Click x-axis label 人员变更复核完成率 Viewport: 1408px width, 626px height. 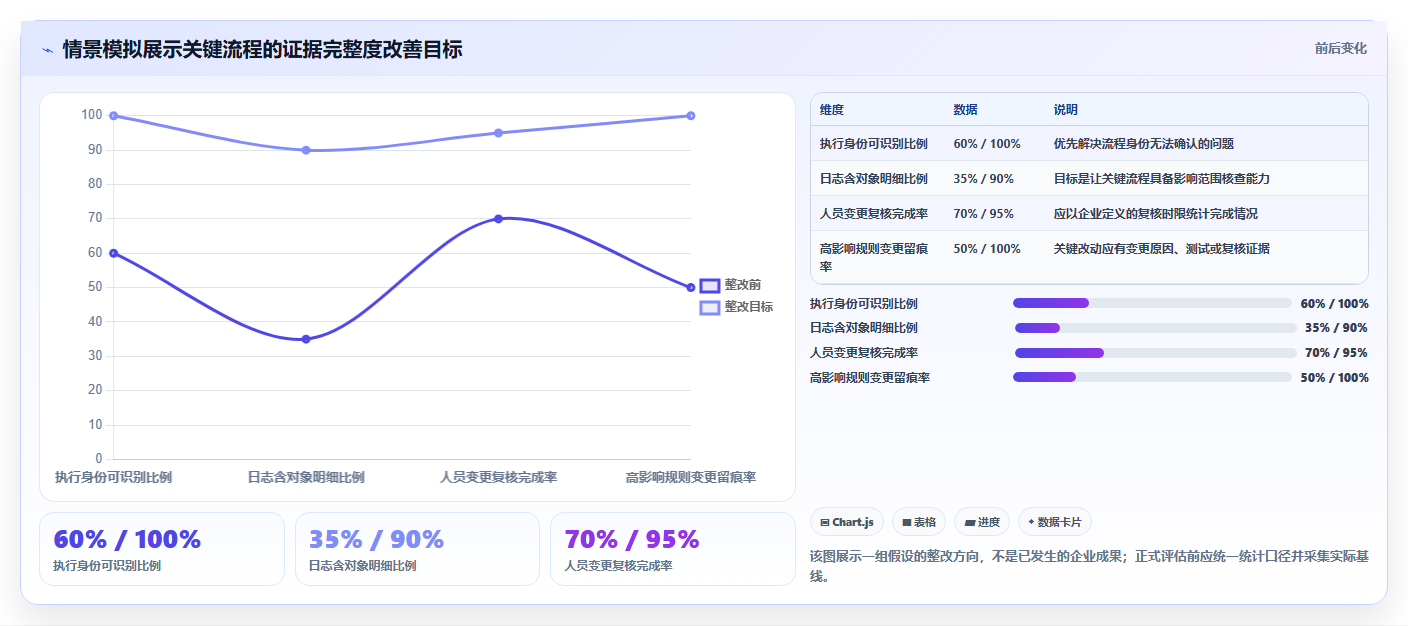pos(498,478)
